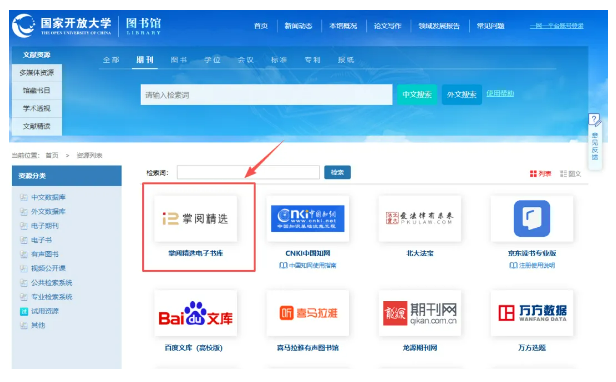Viewport: 616px width, 382px height.
Task: Select 文献资源 in left sidebar
Action: click(37, 55)
